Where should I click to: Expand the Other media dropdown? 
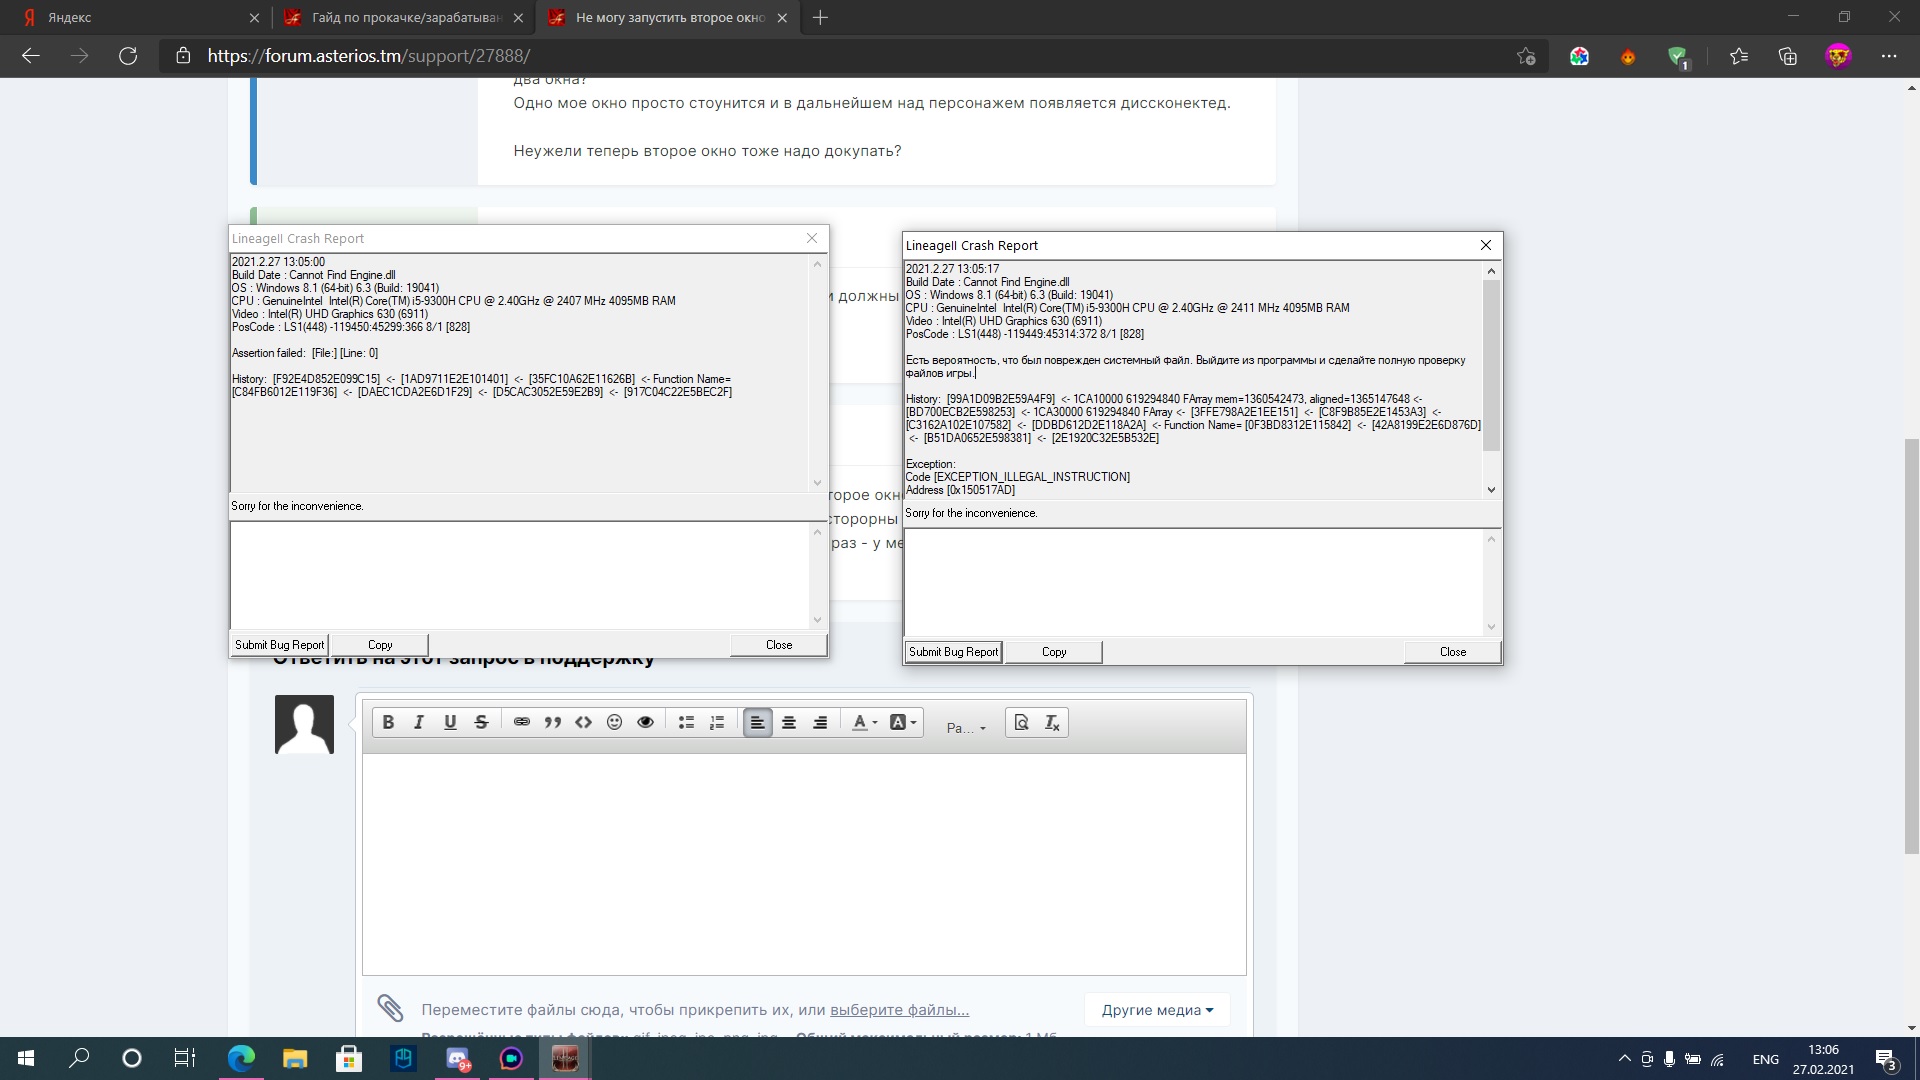1157,1009
